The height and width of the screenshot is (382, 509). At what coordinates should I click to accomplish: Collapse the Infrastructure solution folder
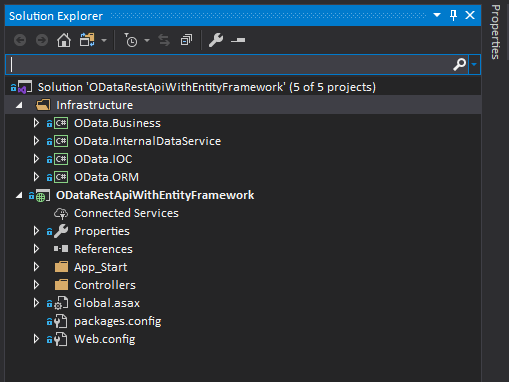pyautogui.click(x=19, y=105)
